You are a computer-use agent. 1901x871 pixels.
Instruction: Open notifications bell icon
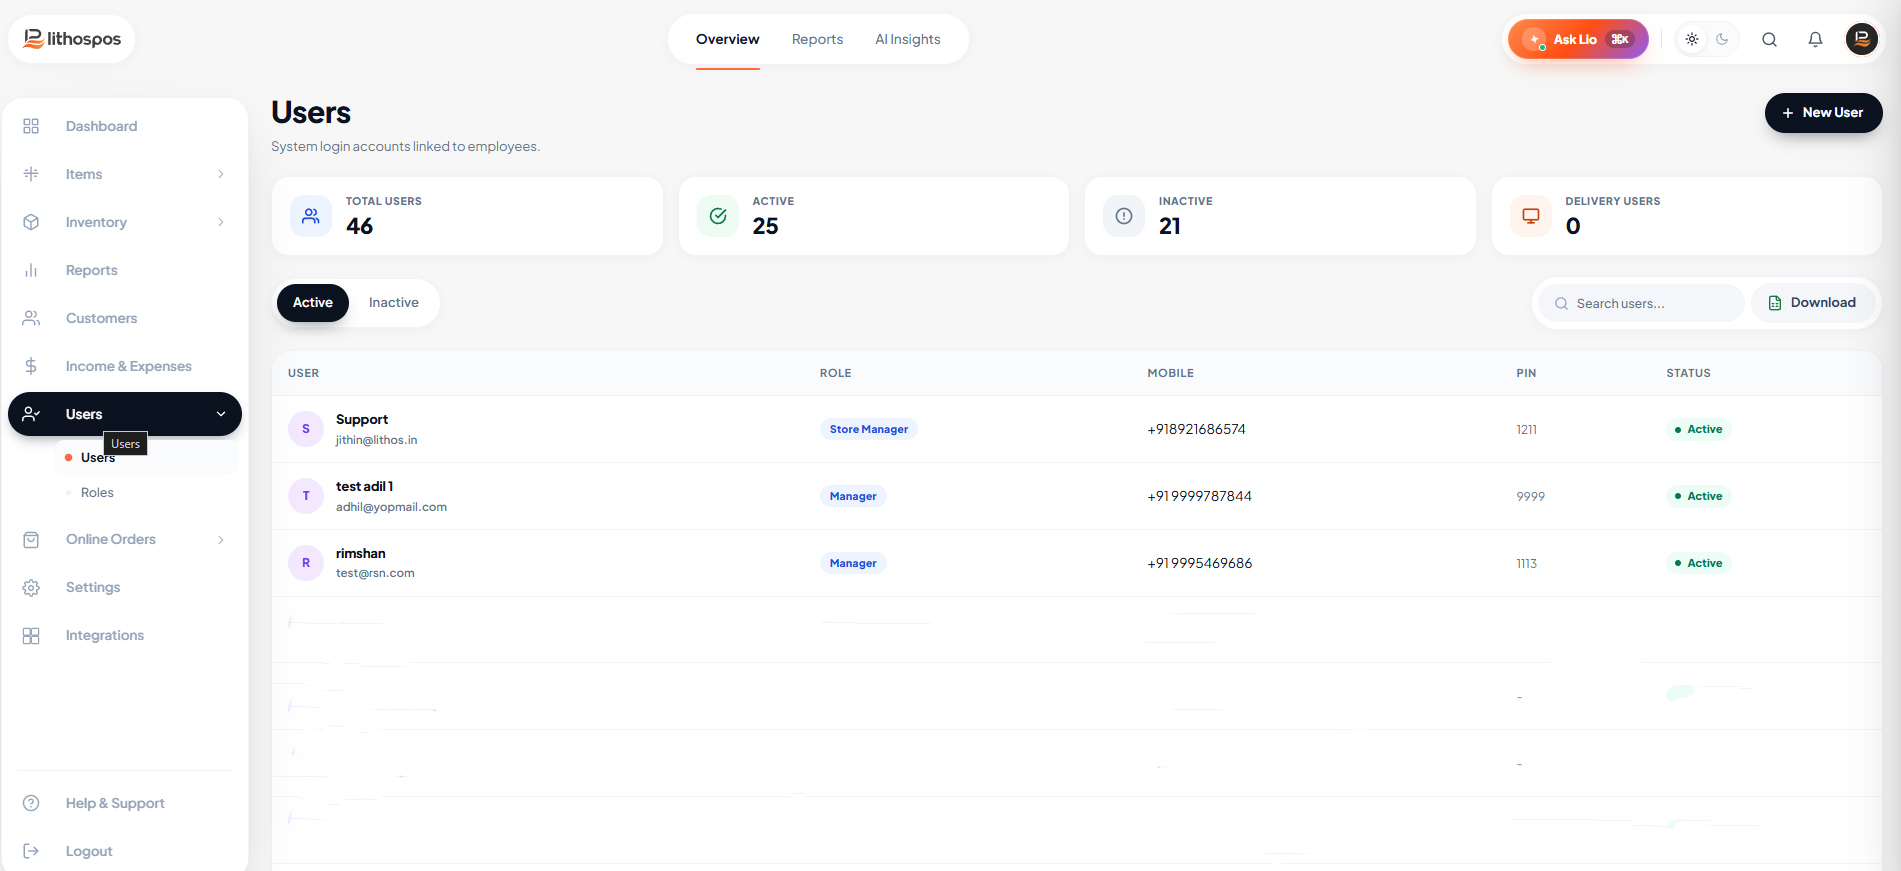coord(1815,40)
